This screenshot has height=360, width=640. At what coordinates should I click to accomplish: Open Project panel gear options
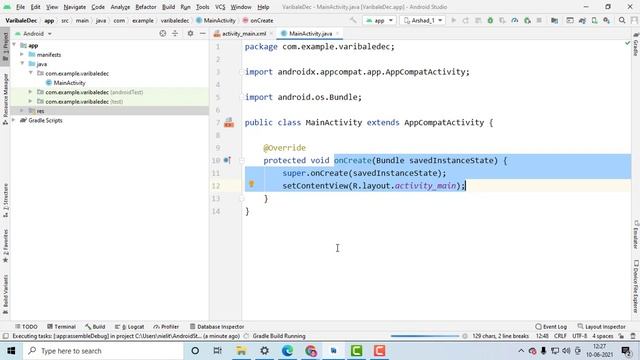(190, 33)
